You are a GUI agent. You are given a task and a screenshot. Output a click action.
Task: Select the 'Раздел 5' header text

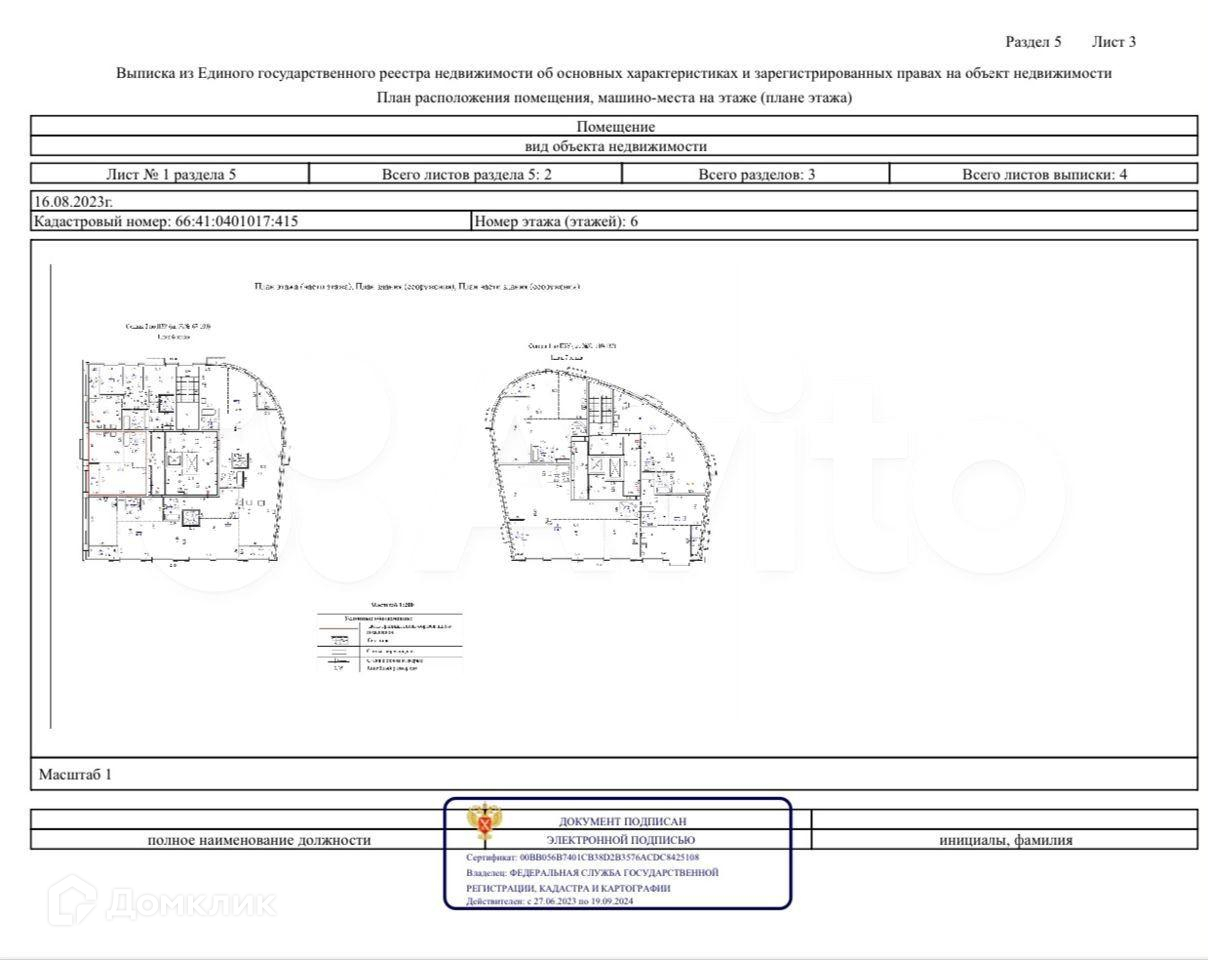[x=1033, y=42]
